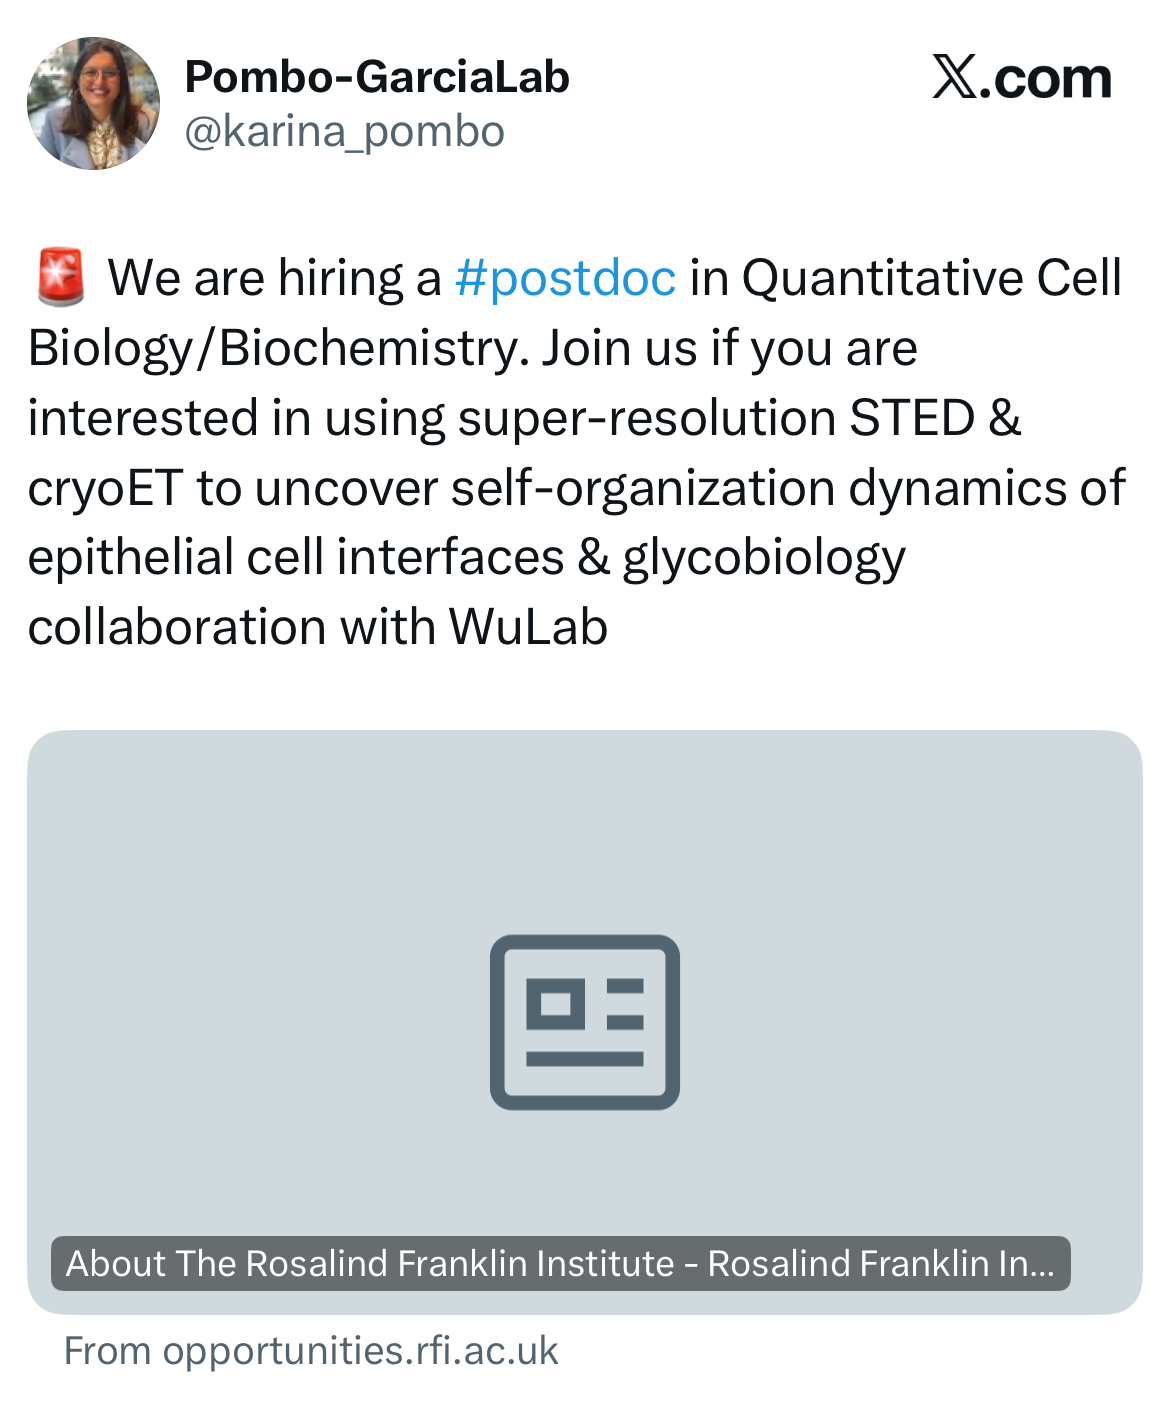
Task: Click the article placeholder icon in the card
Action: (x=584, y=1021)
